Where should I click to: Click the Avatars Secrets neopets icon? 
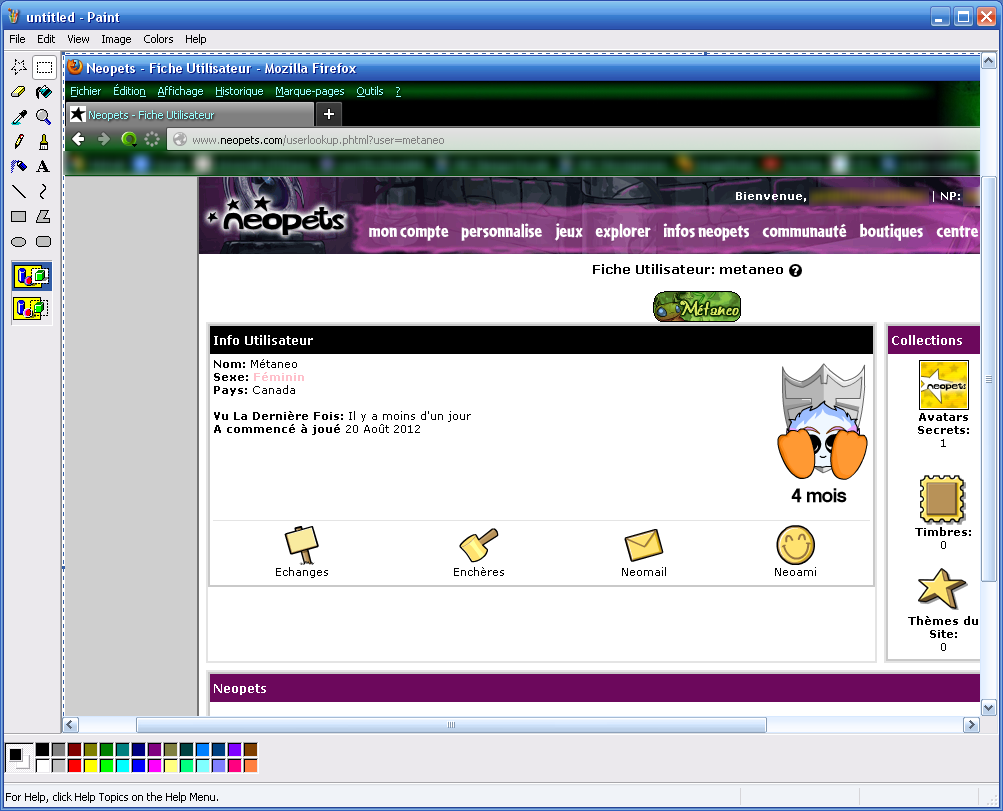(944, 385)
